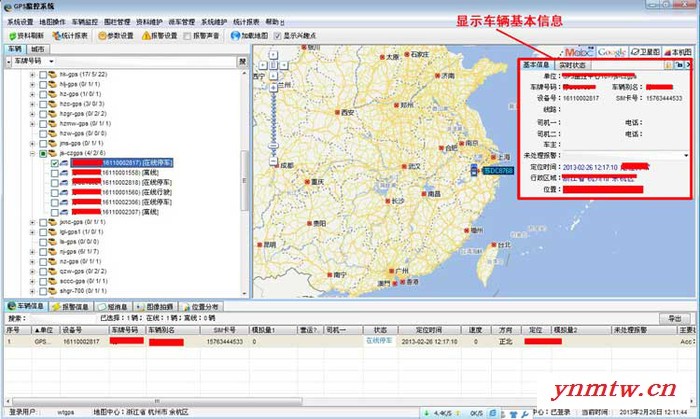The height and width of the screenshot is (419, 700).
Task: Zoom in on the map with plus button
Action: click(273, 87)
